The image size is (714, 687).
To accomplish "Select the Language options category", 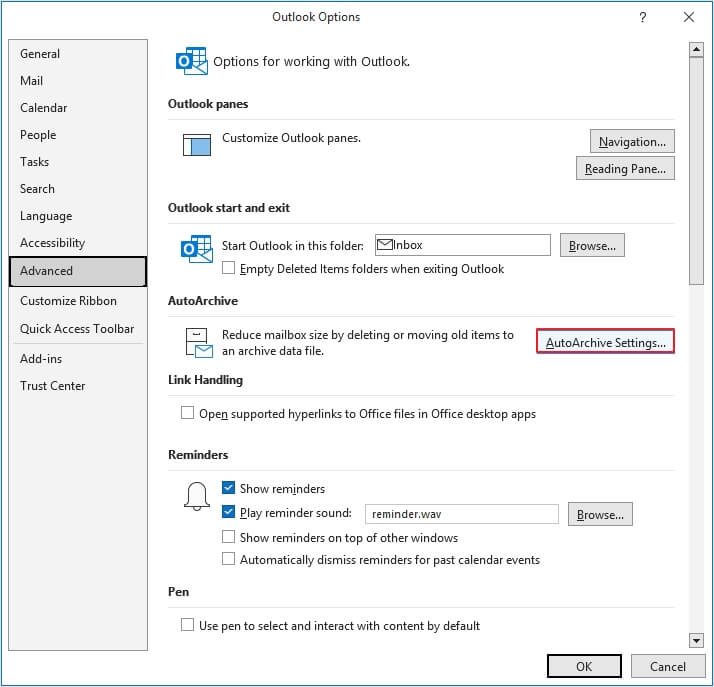I will point(78,216).
